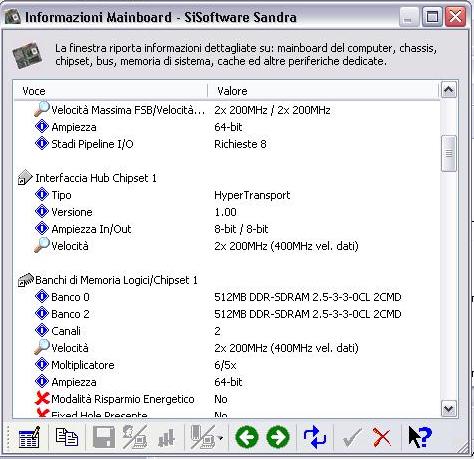Open the options table toolbar icon
The image size is (474, 459).
[x=29, y=437]
